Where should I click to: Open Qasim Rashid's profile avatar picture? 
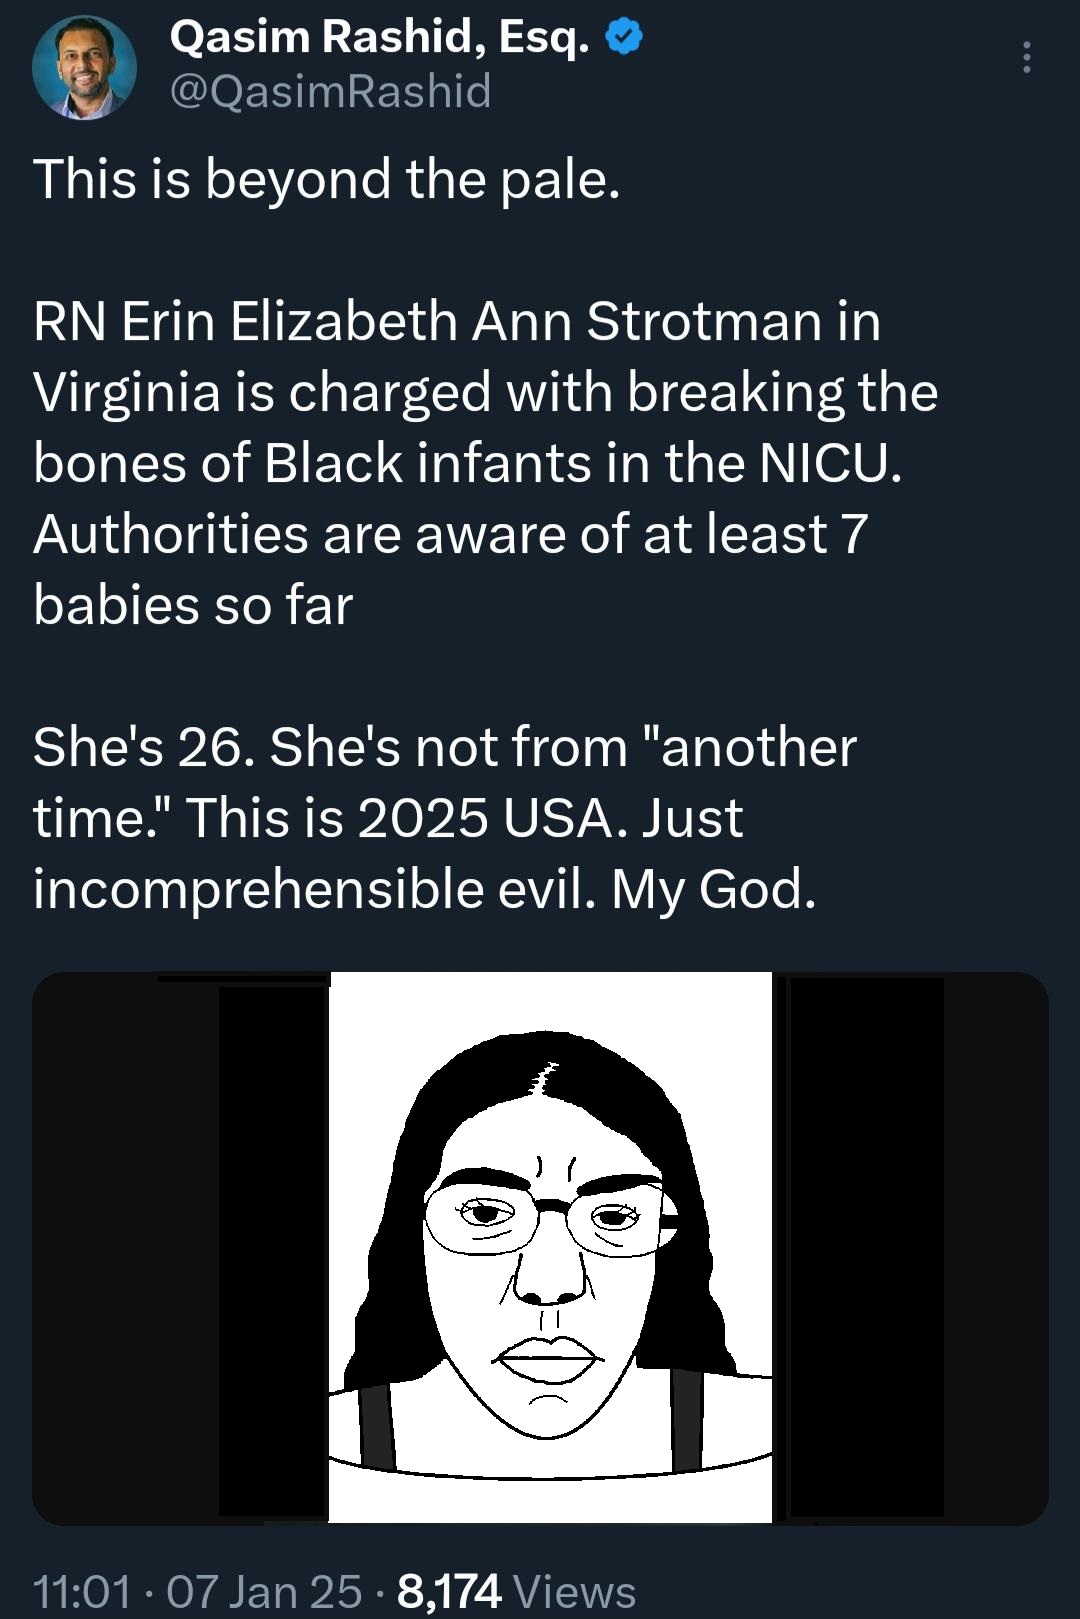click(x=84, y=68)
